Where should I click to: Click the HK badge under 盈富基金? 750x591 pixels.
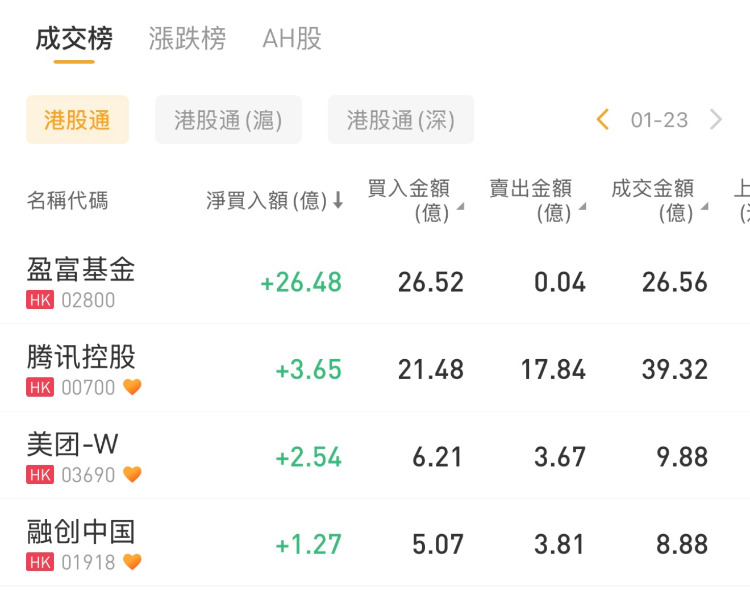(x=40, y=300)
